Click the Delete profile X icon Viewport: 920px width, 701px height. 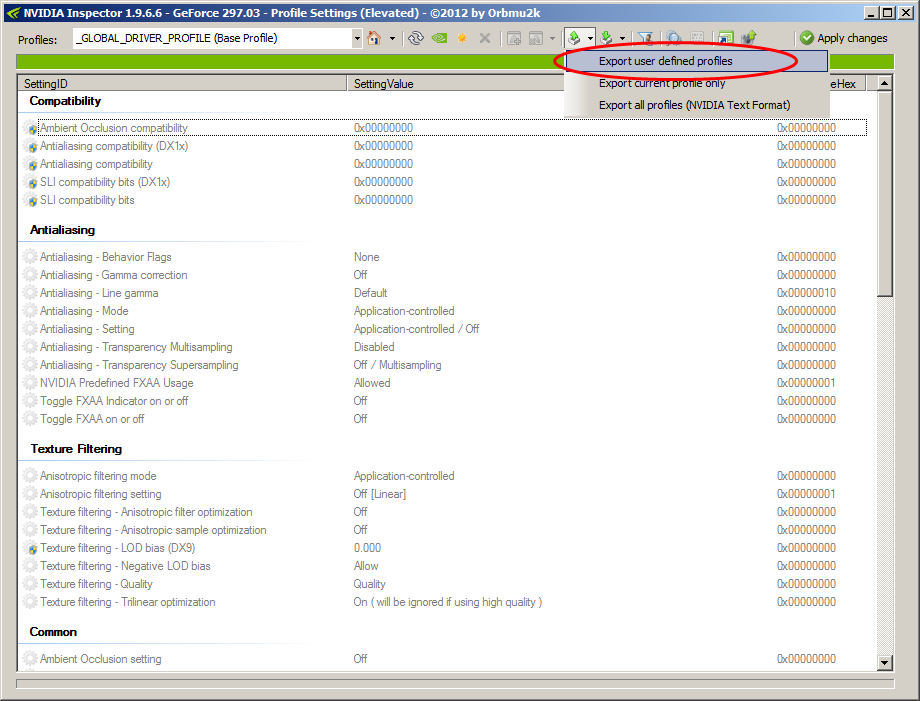(485, 38)
